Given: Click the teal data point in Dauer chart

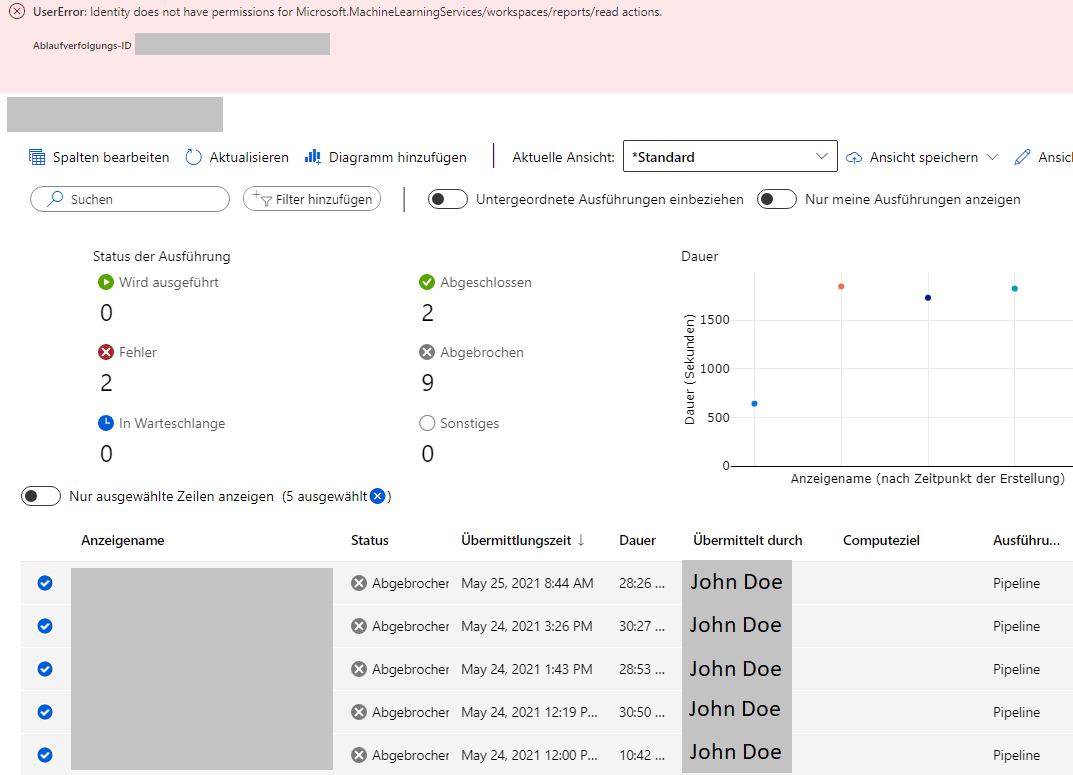Looking at the screenshot, I should click(1015, 289).
